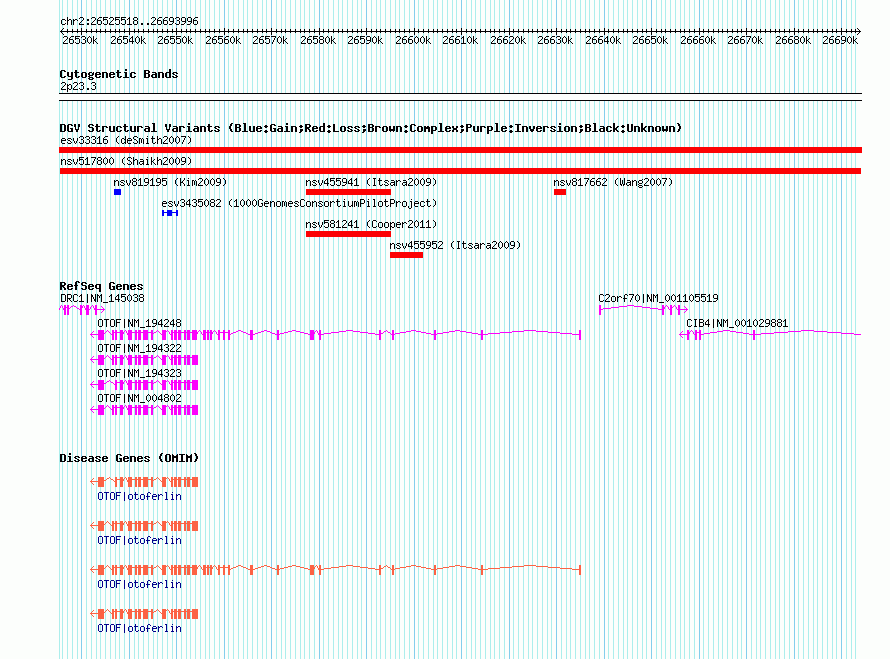
Task: Click the 26570k ruler tick label
Action: pos(270,41)
